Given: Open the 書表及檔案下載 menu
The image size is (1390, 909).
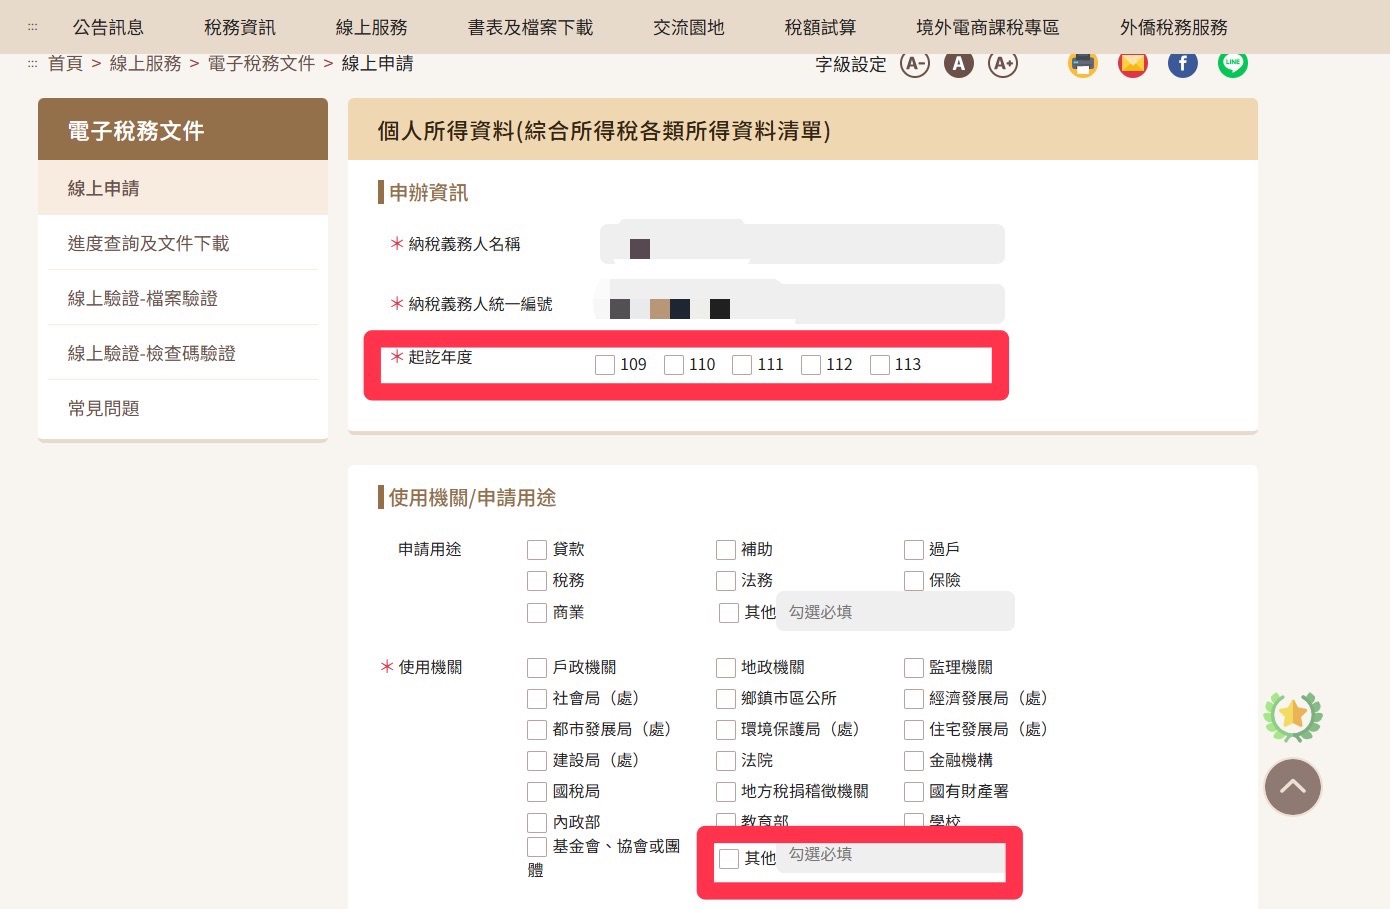Looking at the screenshot, I should click(530, 27).
